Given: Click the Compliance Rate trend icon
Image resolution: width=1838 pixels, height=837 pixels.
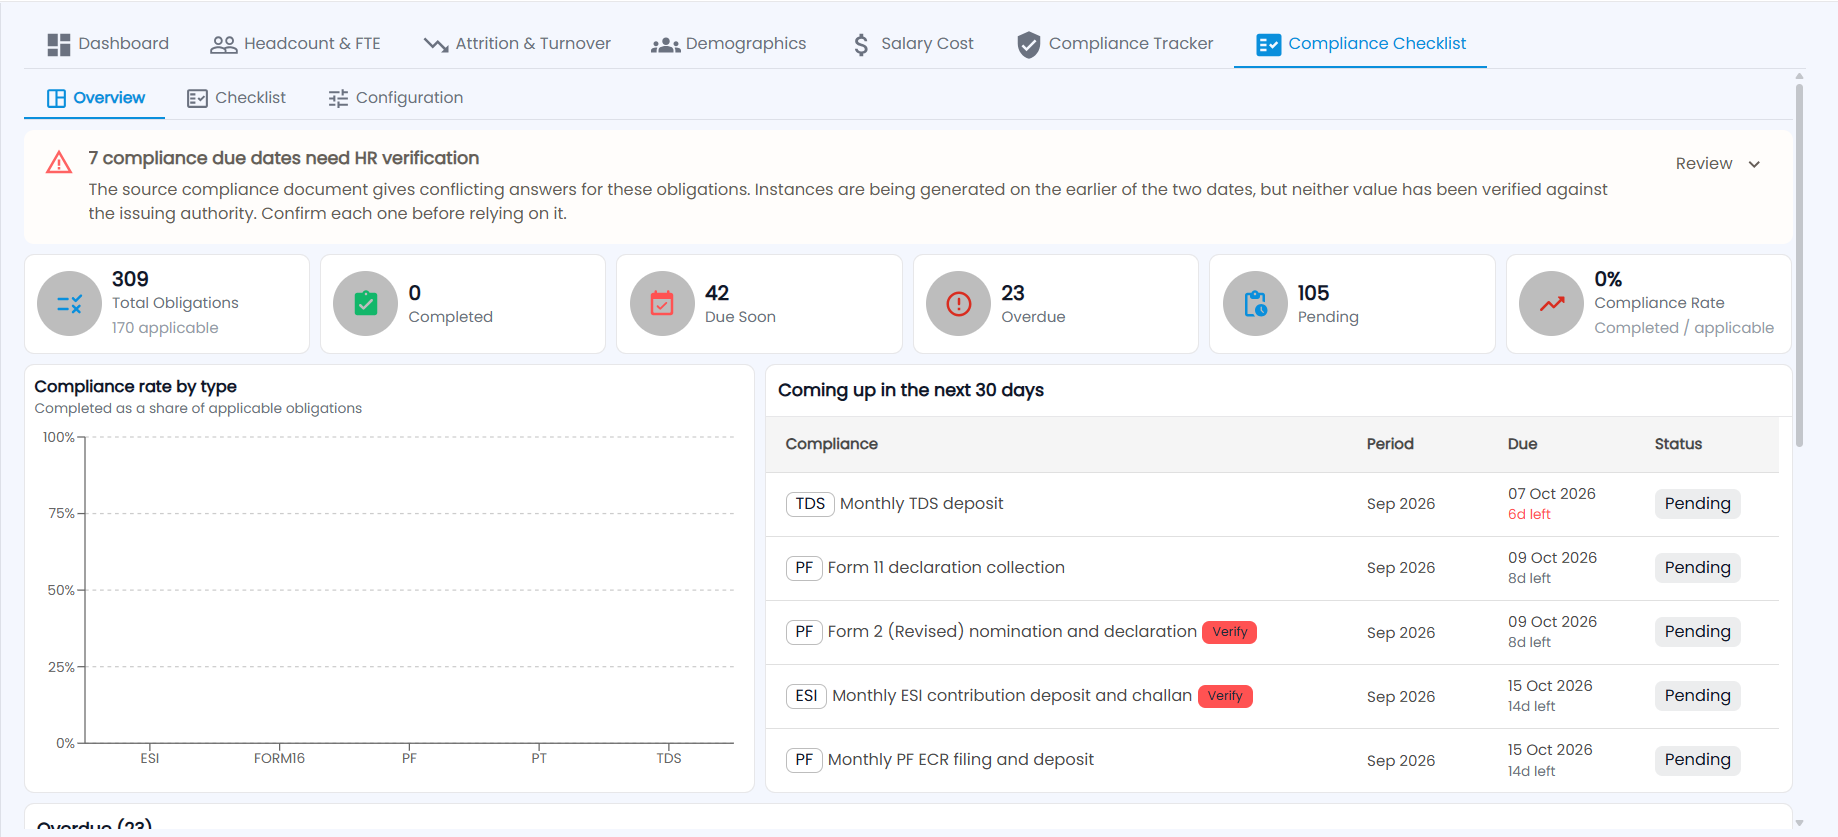Looking at the screenshot, I should tap(1552, 304).
